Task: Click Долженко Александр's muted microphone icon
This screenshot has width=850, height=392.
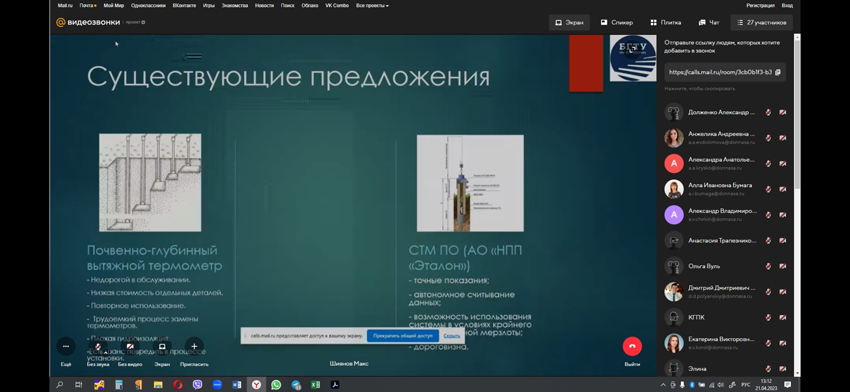Action: point(768,113)
